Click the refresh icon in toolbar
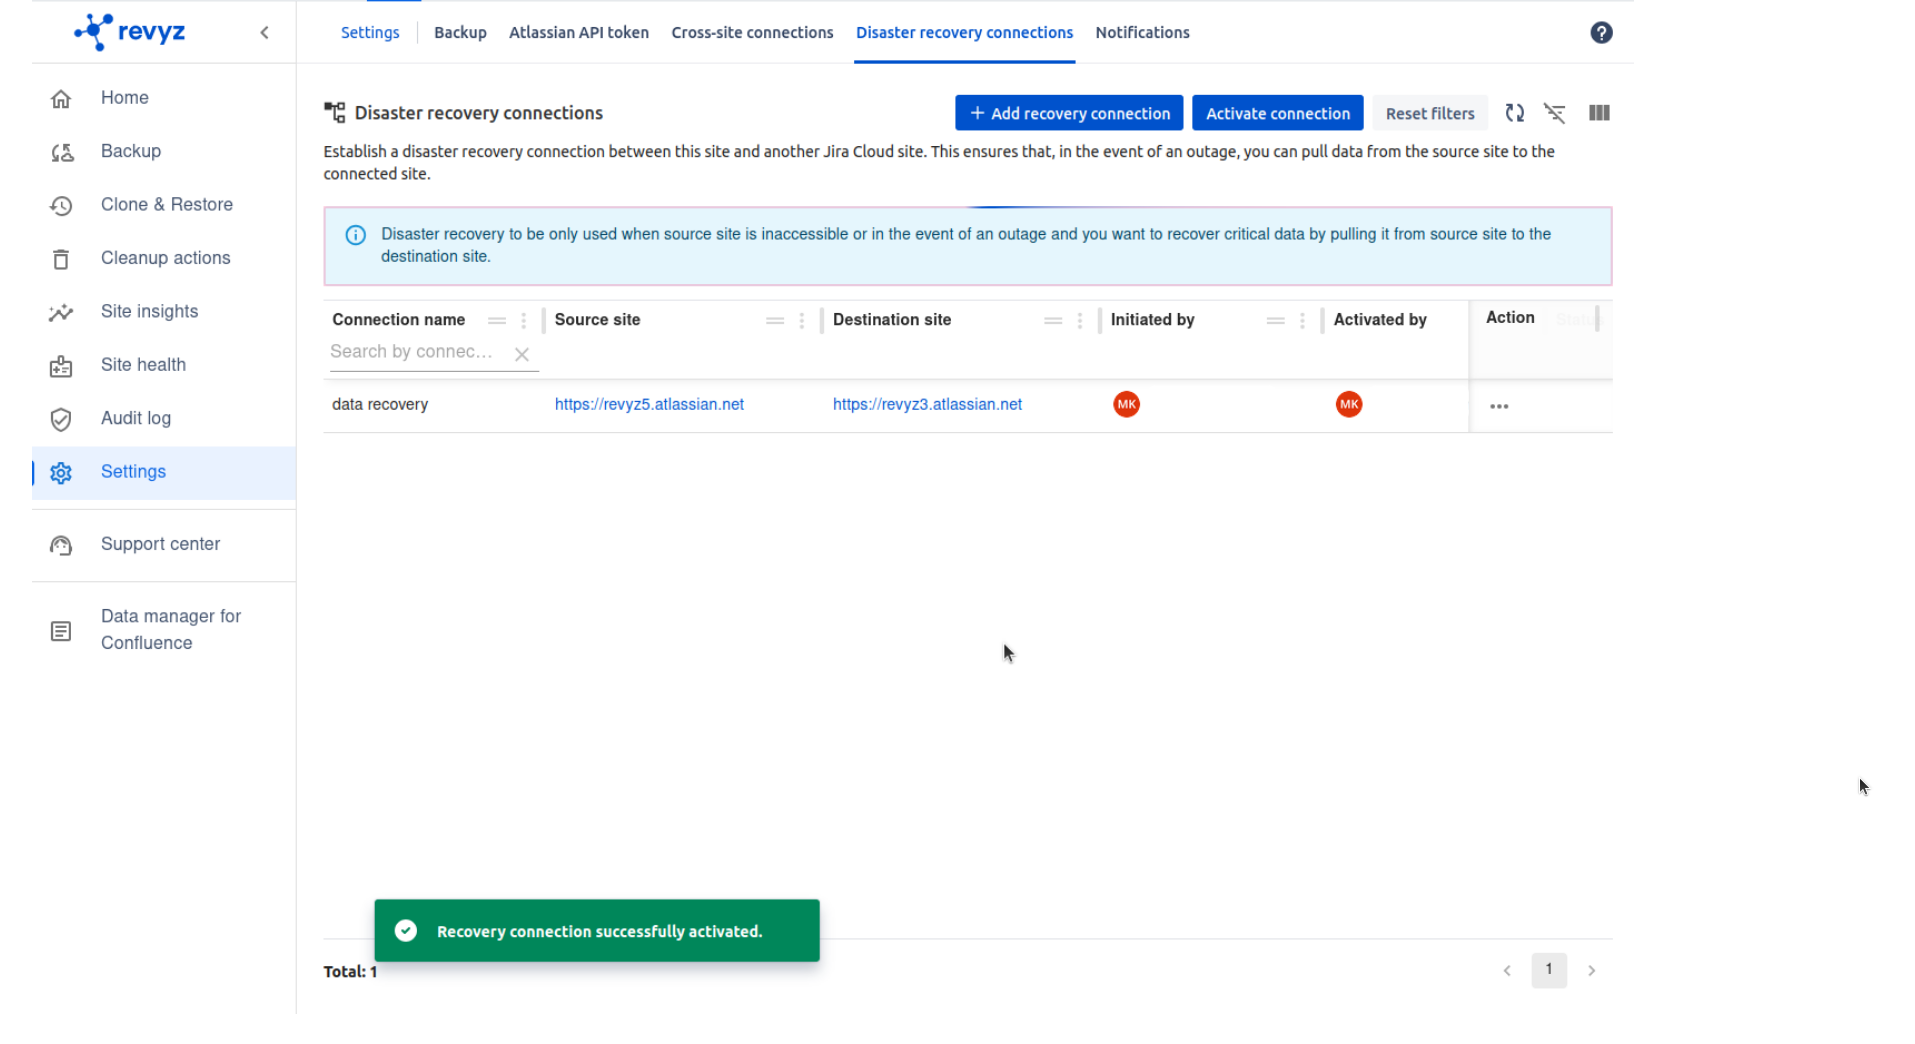The width and height of the screenshot is (1915, 1044). [x=1514, y=113]
